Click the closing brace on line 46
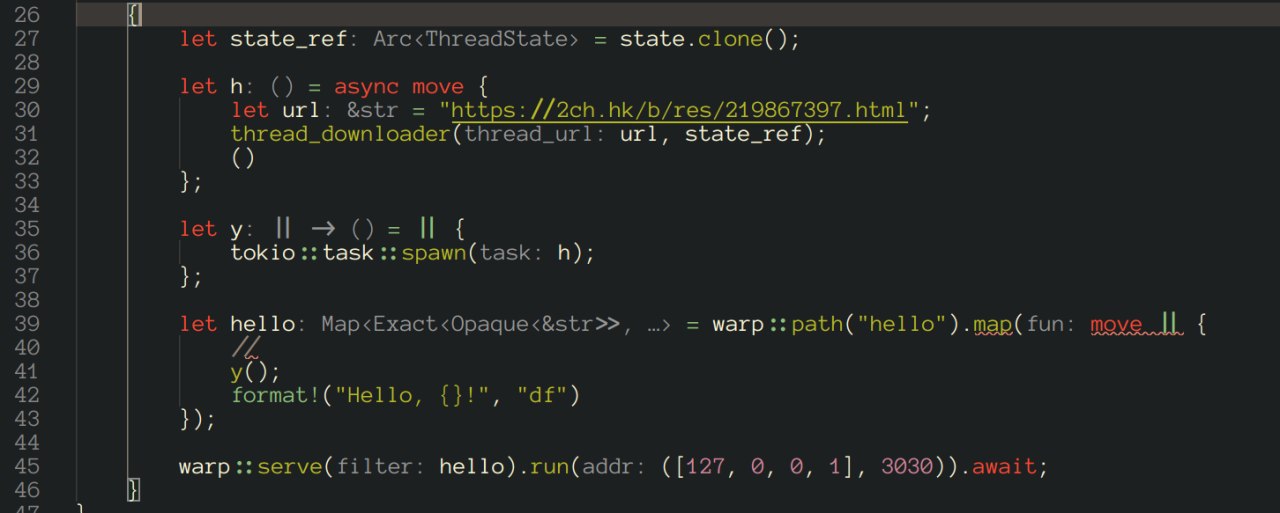Screen dimensions: 1280x513 coord(135,490)
